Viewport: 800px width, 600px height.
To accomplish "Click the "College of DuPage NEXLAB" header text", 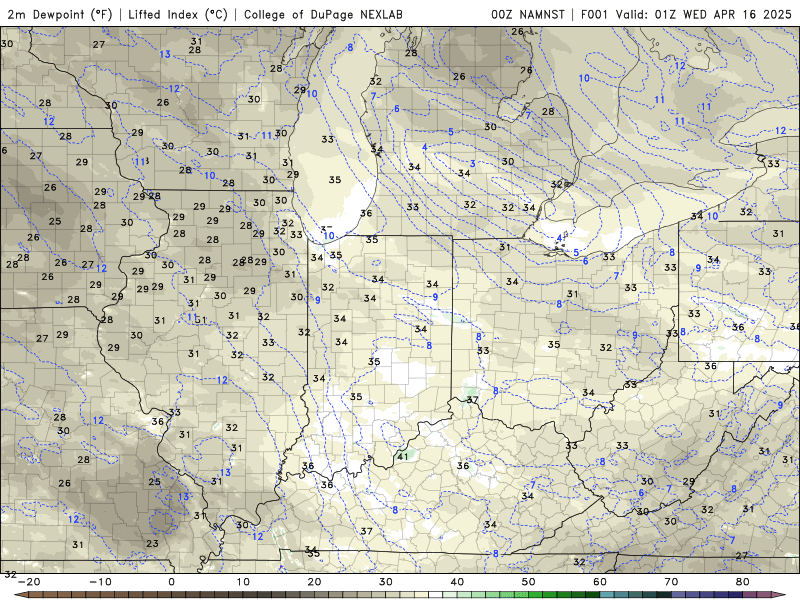I will pyautogui.click(x=323, y=15).
